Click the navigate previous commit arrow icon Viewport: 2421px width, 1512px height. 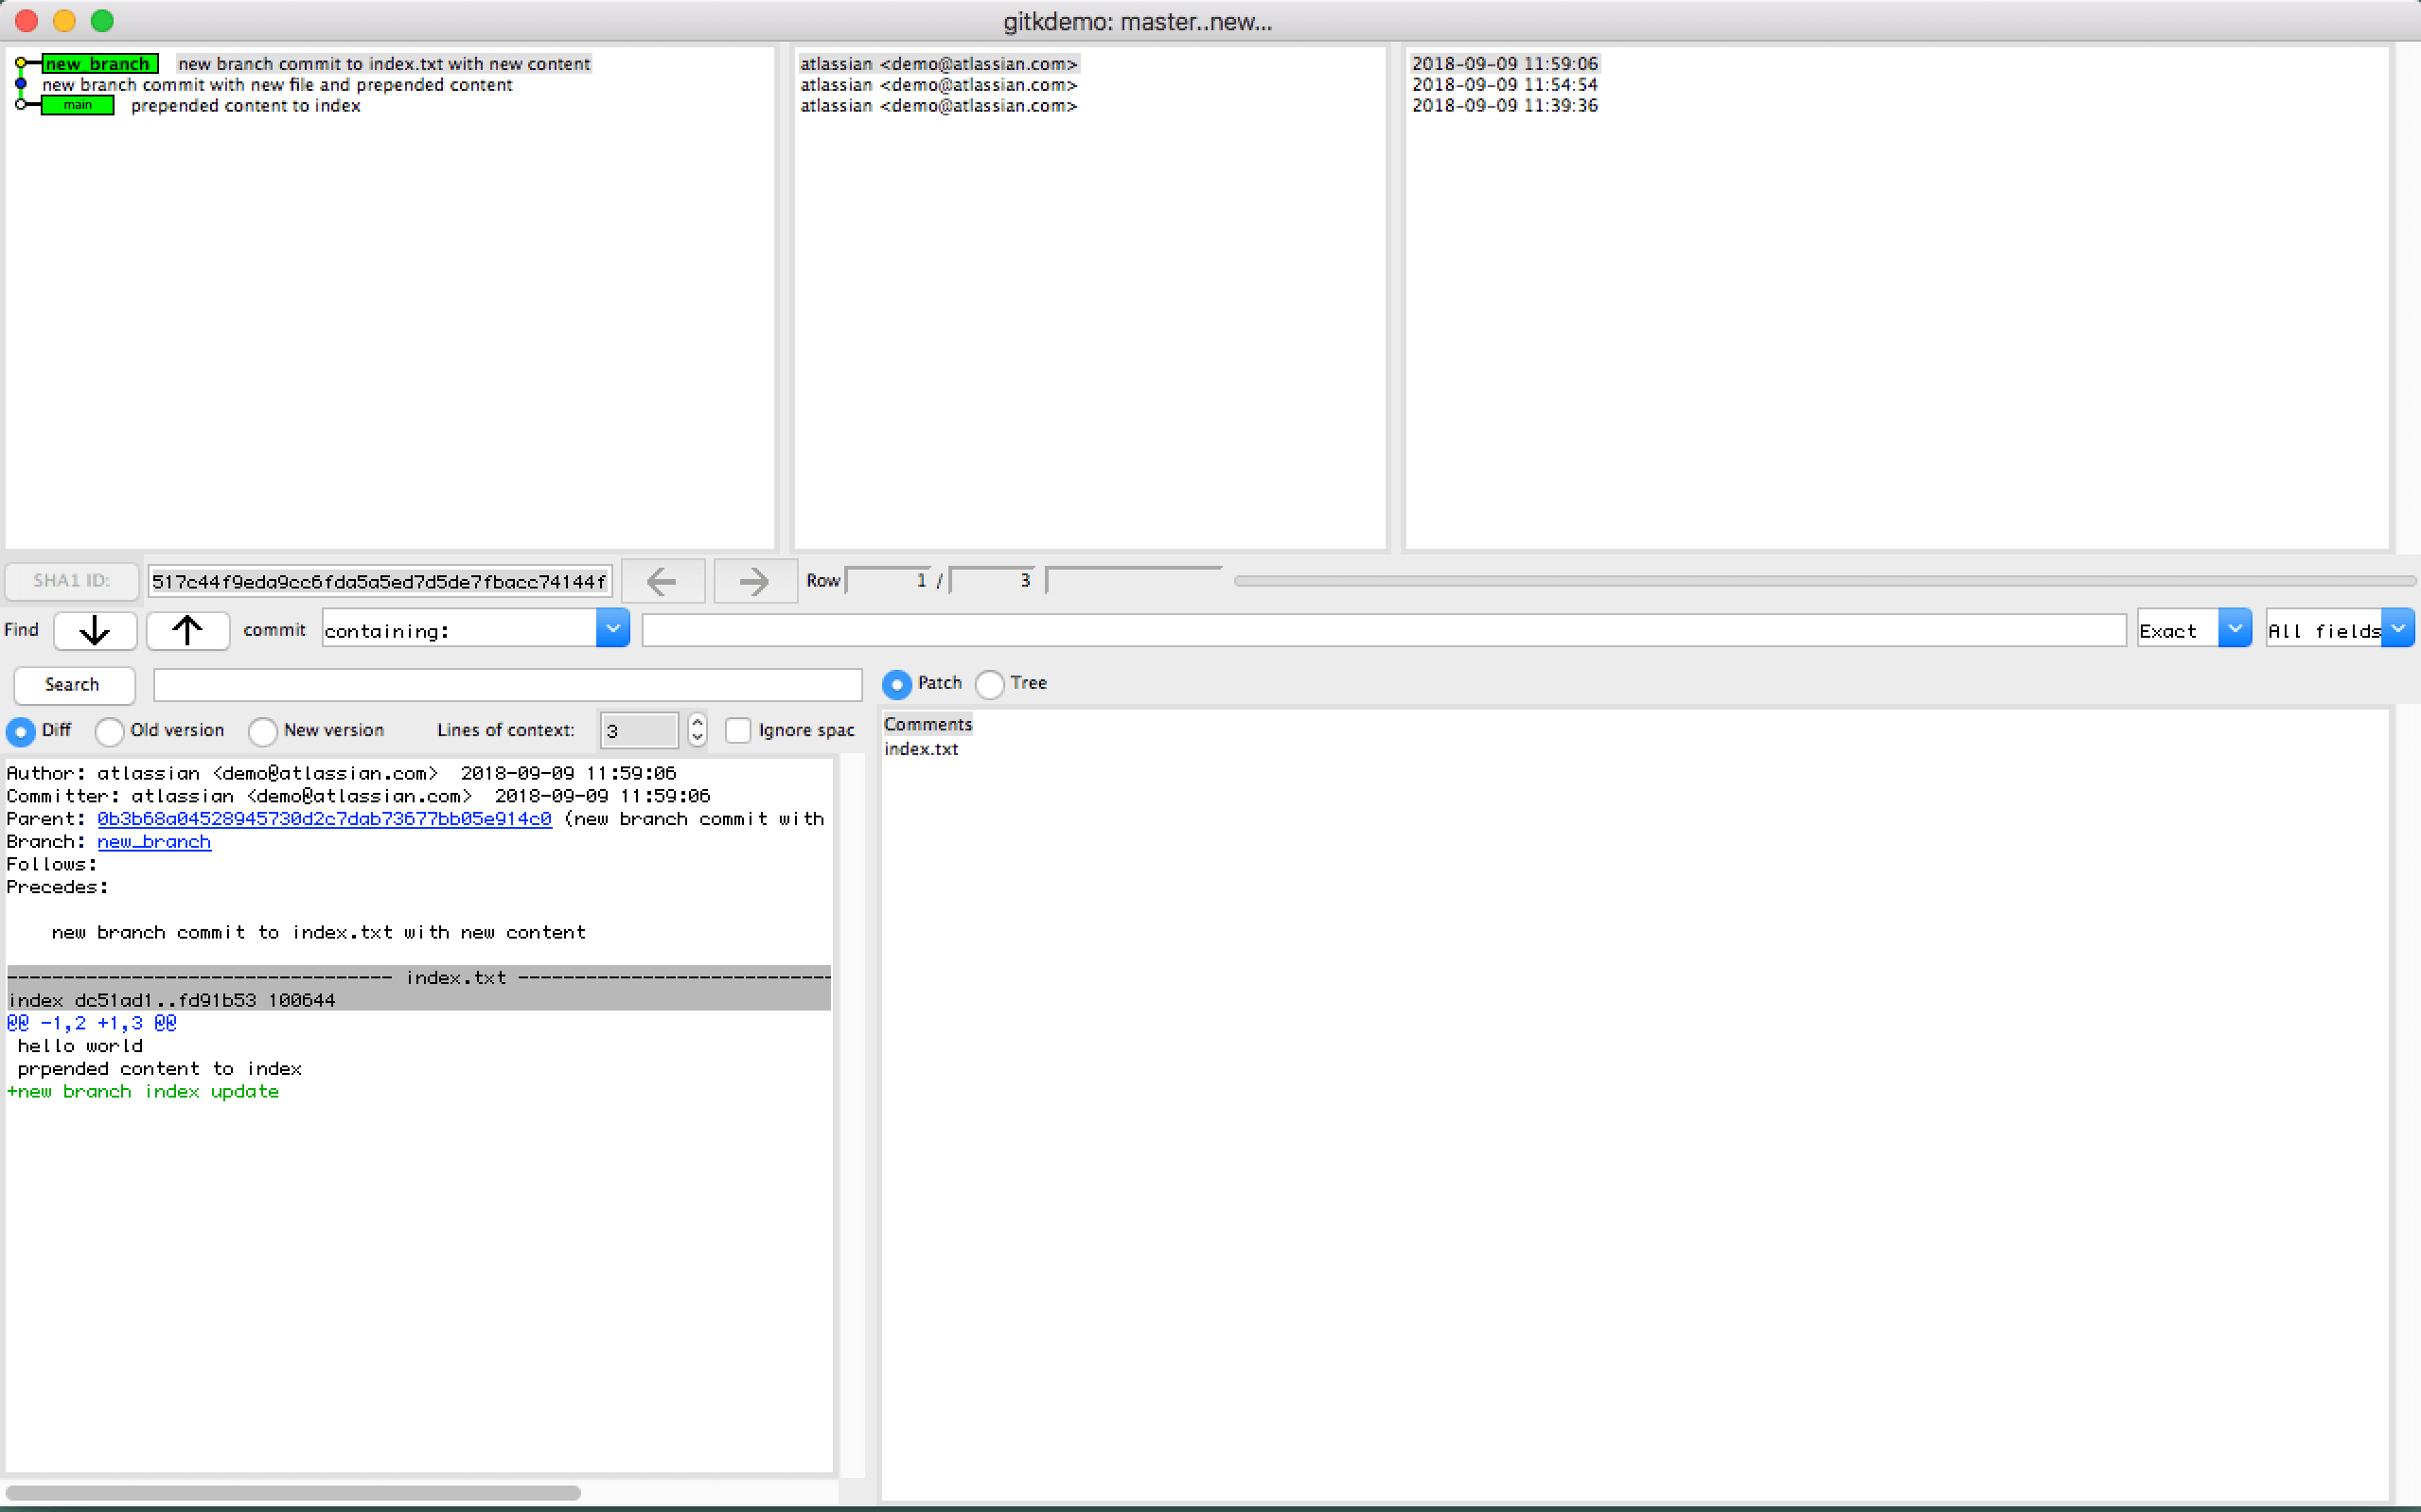(662, 580)
